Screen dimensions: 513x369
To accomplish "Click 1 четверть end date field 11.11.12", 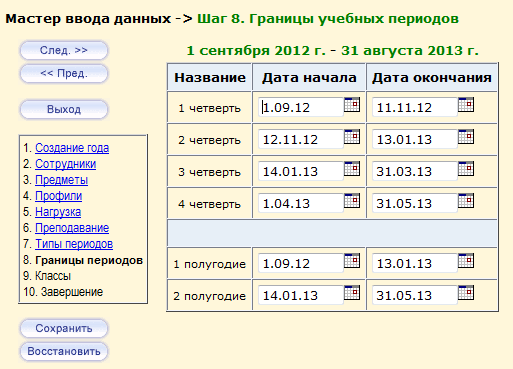I will (415, 107).
